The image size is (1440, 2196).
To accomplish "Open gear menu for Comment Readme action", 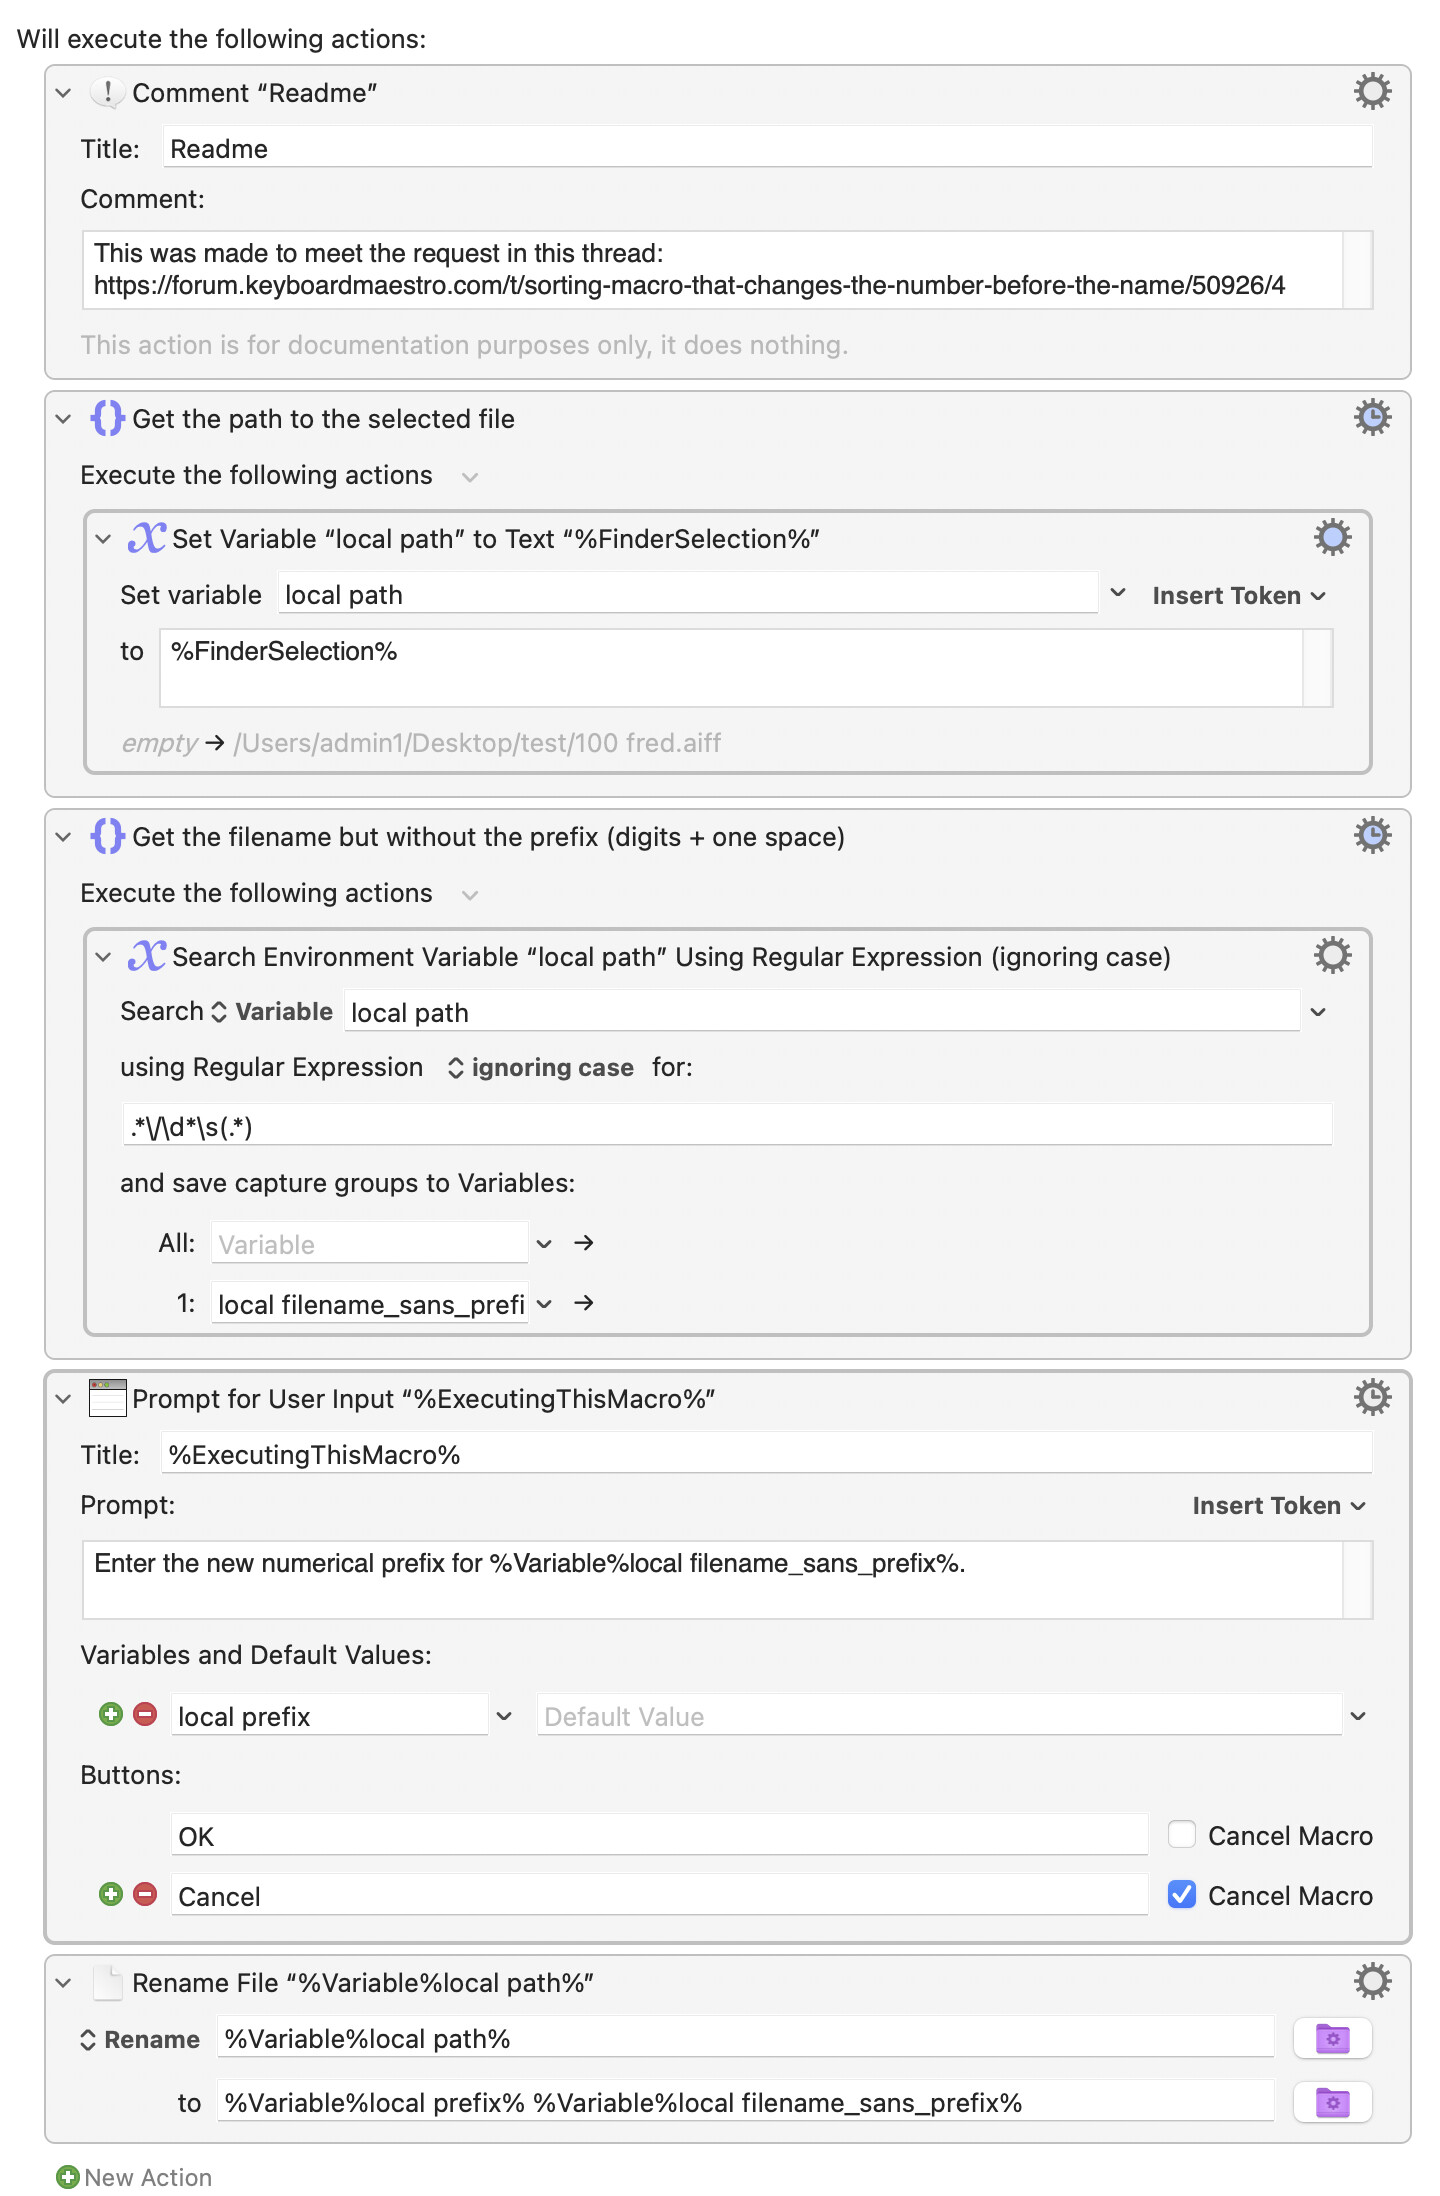I will click(x=1372, y=92).
